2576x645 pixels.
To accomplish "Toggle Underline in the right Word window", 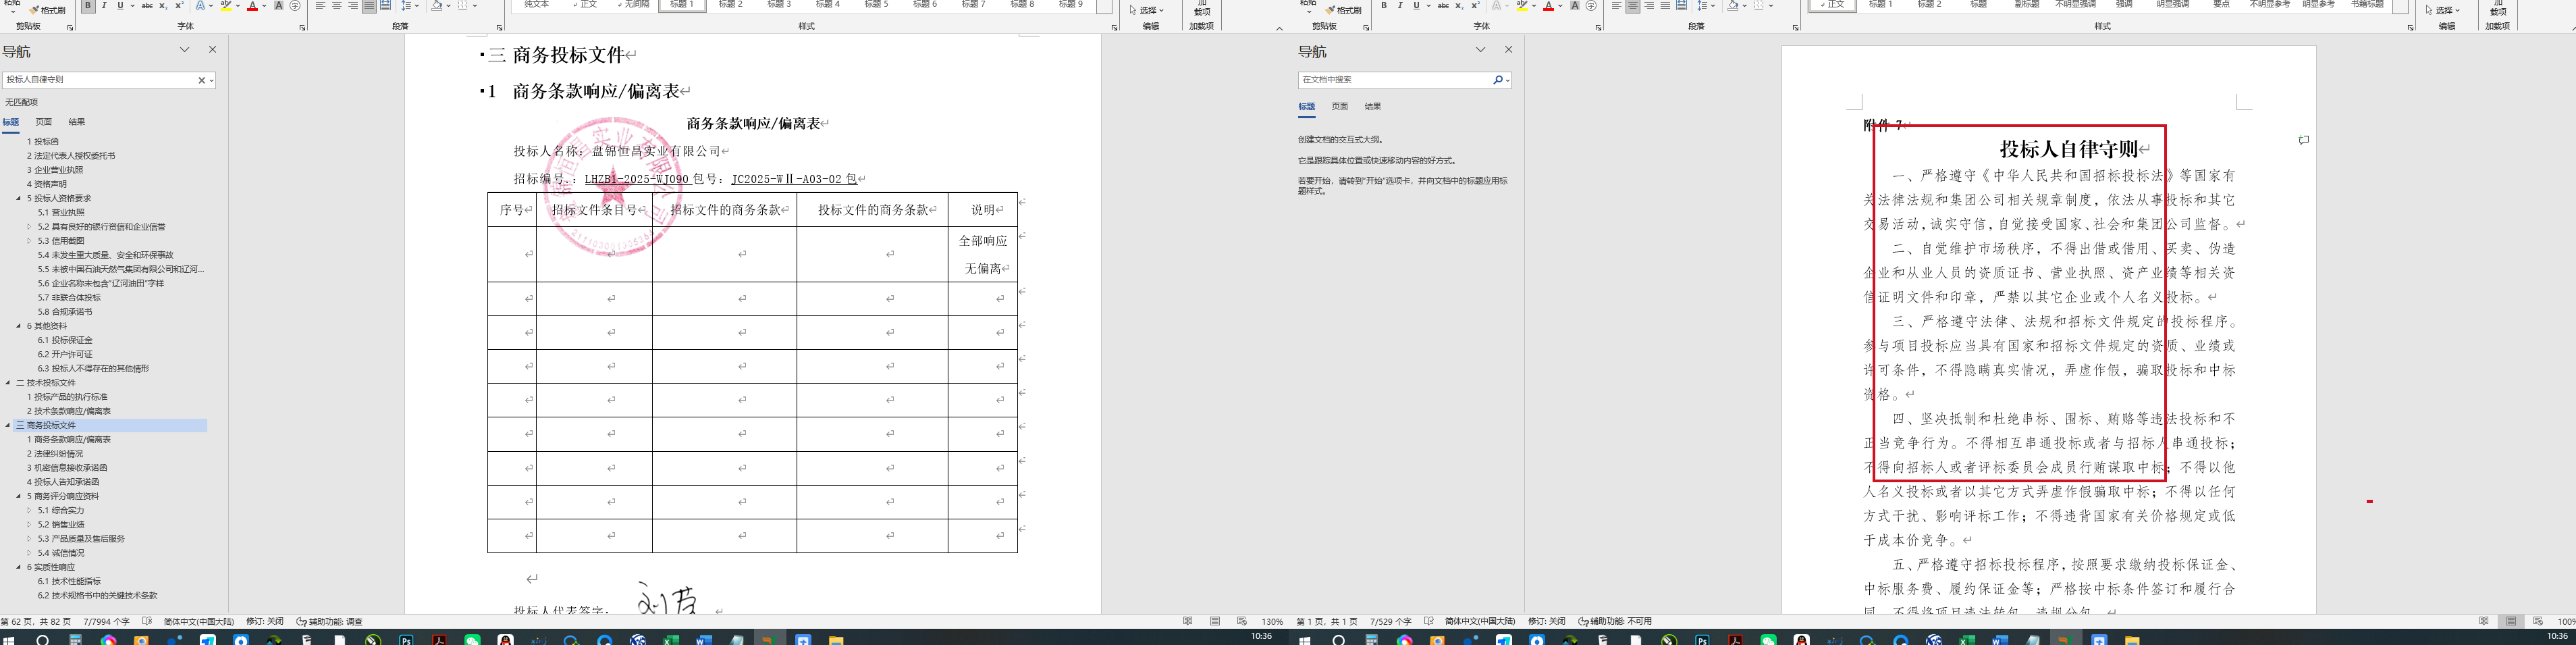I will pyautogui.click(x=1416, y=6).
